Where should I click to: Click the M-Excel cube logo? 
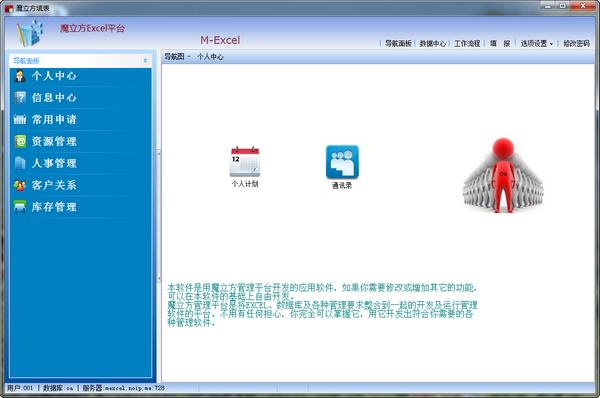[x=29, y=33]
